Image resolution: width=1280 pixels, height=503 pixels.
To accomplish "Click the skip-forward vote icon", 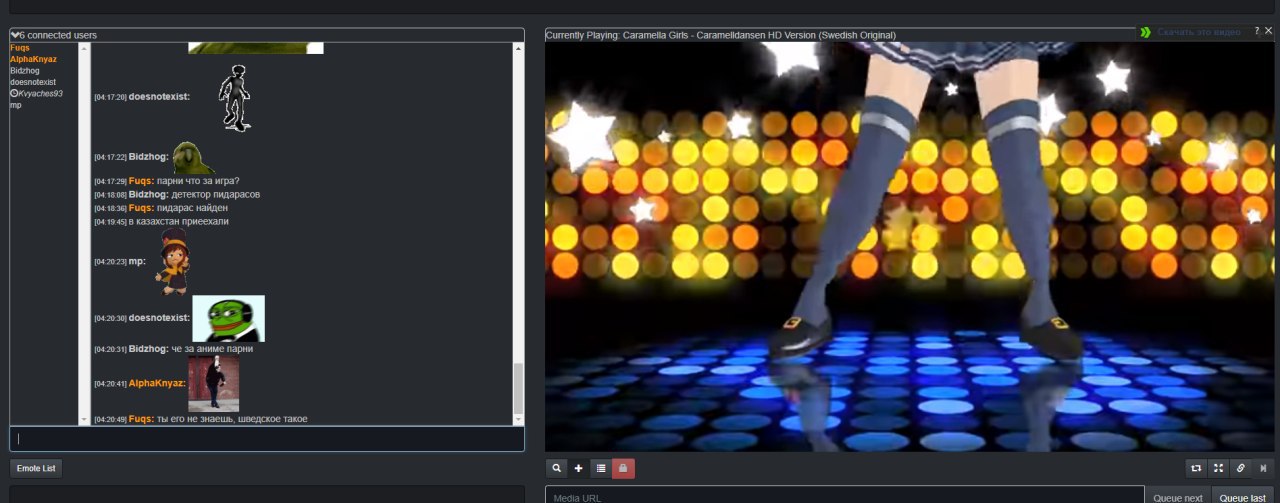I will point(1263,468).
